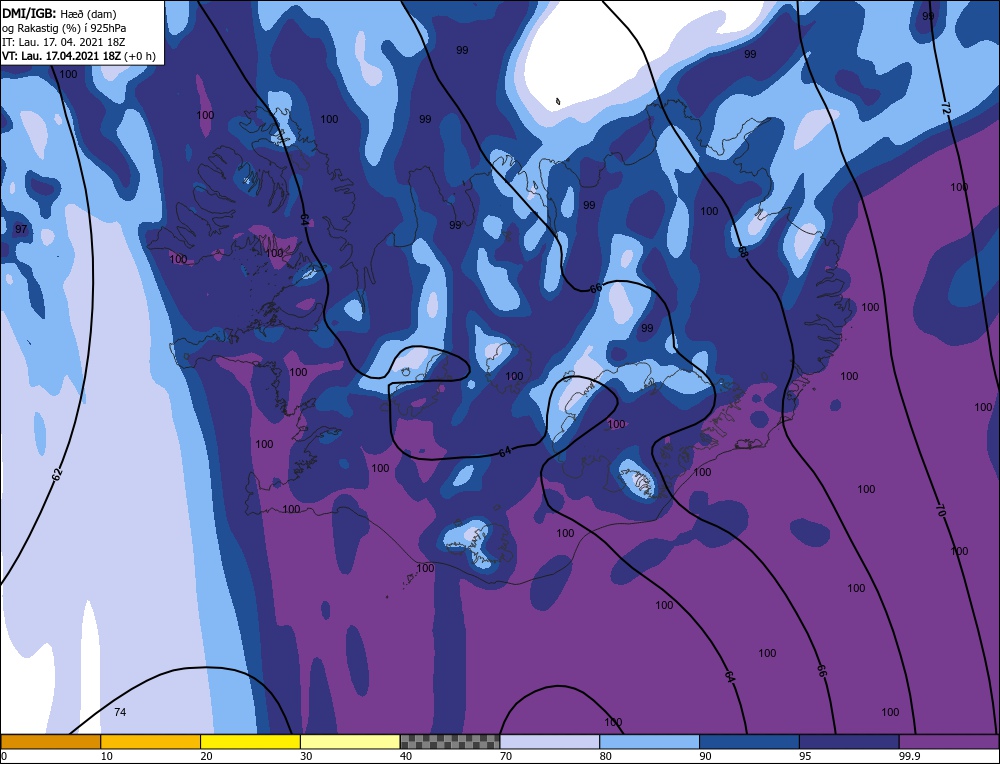Viewport: 1000px width, 764px height.
Task: Click the '97' humidity value label
Action: (21, 228)
